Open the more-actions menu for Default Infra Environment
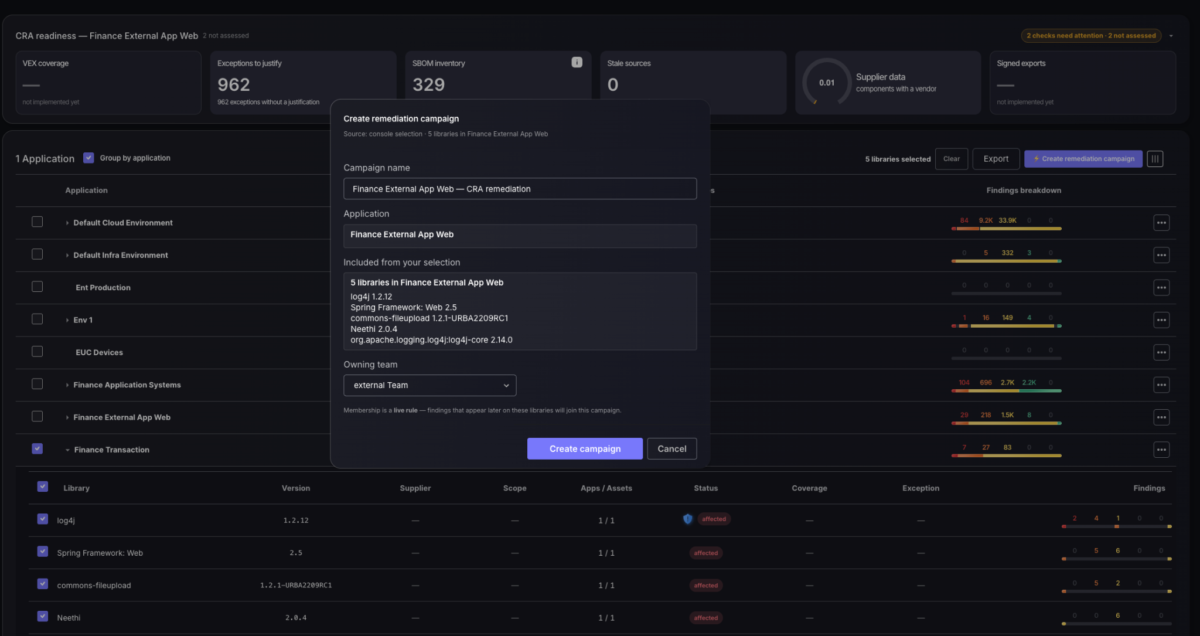 click(x=1161, y=255)
